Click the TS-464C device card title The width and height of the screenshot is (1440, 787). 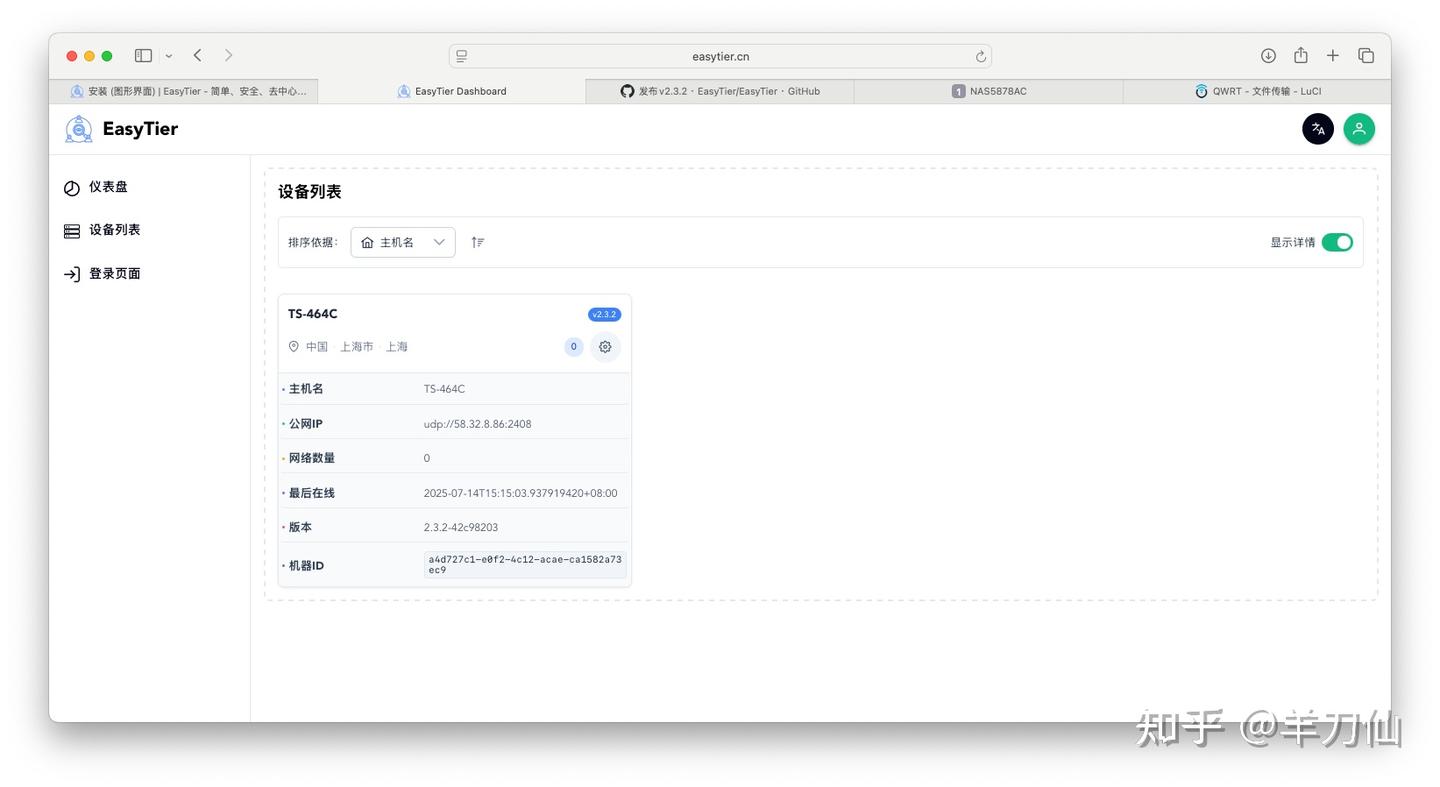(x=313, y=314)
